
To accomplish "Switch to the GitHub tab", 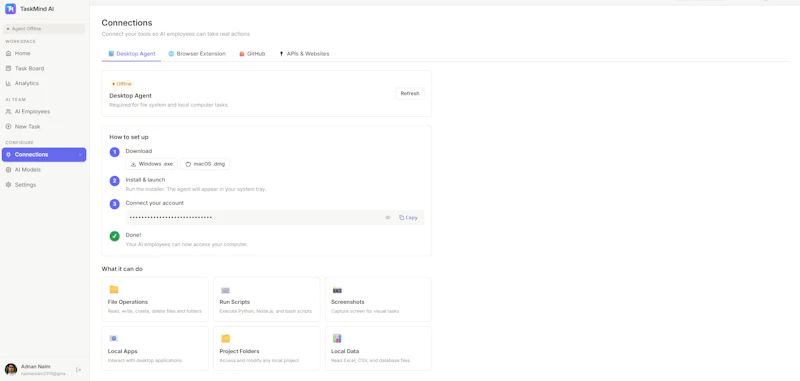I will pyautogui.click(x=252, y=54).
